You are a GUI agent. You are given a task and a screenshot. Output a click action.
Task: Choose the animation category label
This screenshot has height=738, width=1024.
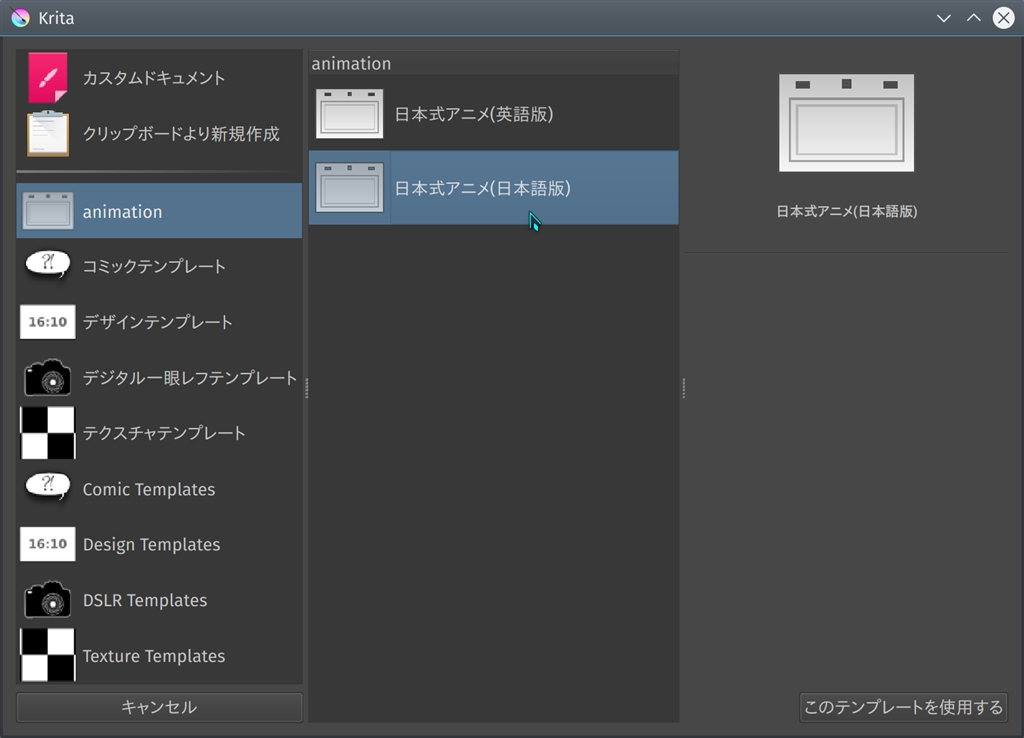coord(122,212)
